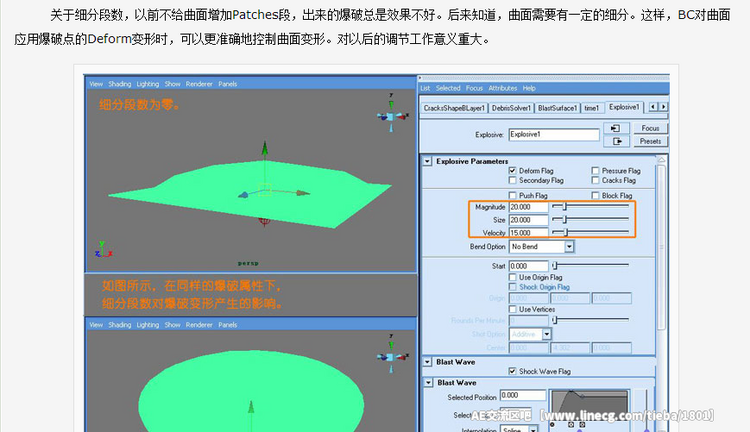Open Renderer menu in zero-subdivision viewport

(199, 84)
